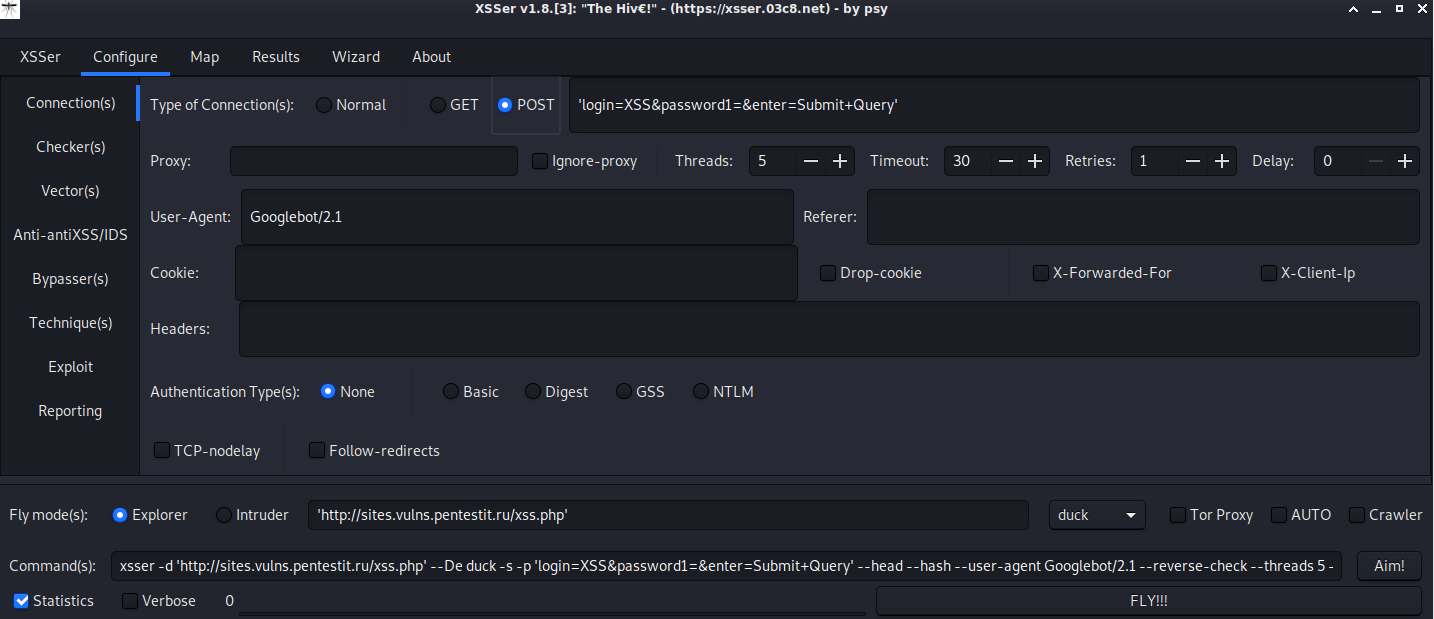Open the Wizard tab
The image size is (1434, 619).
pyautogui.click(x=356, y=57)
